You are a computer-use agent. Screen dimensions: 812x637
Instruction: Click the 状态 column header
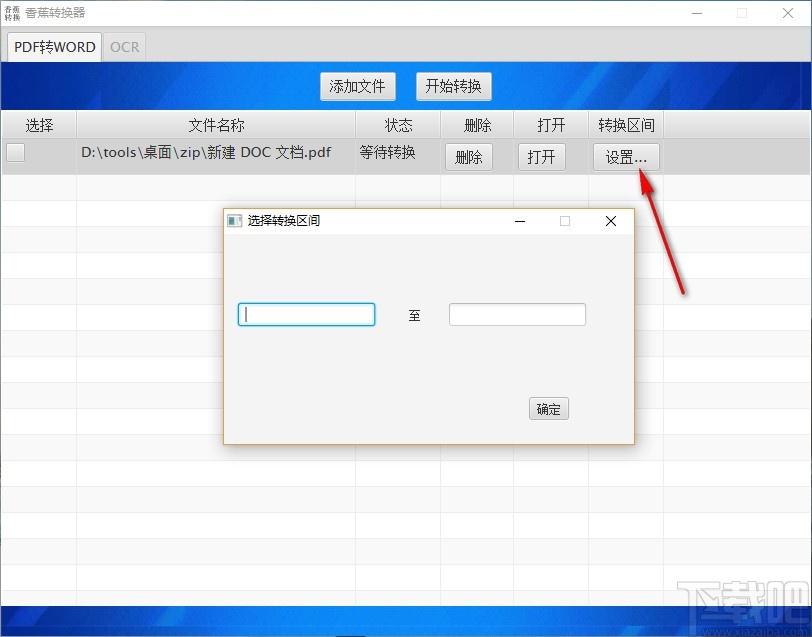pos(398,125)
